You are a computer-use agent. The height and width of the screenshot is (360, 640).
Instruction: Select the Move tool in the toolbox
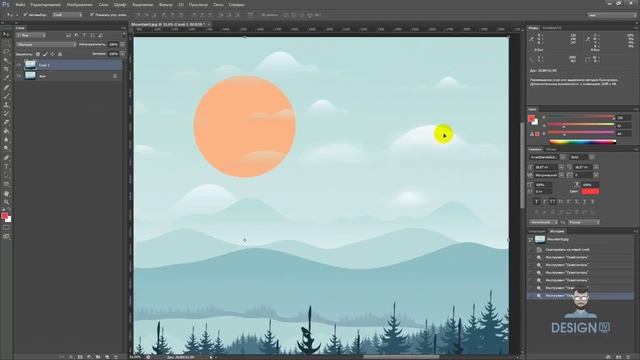[x=6, y=34]
